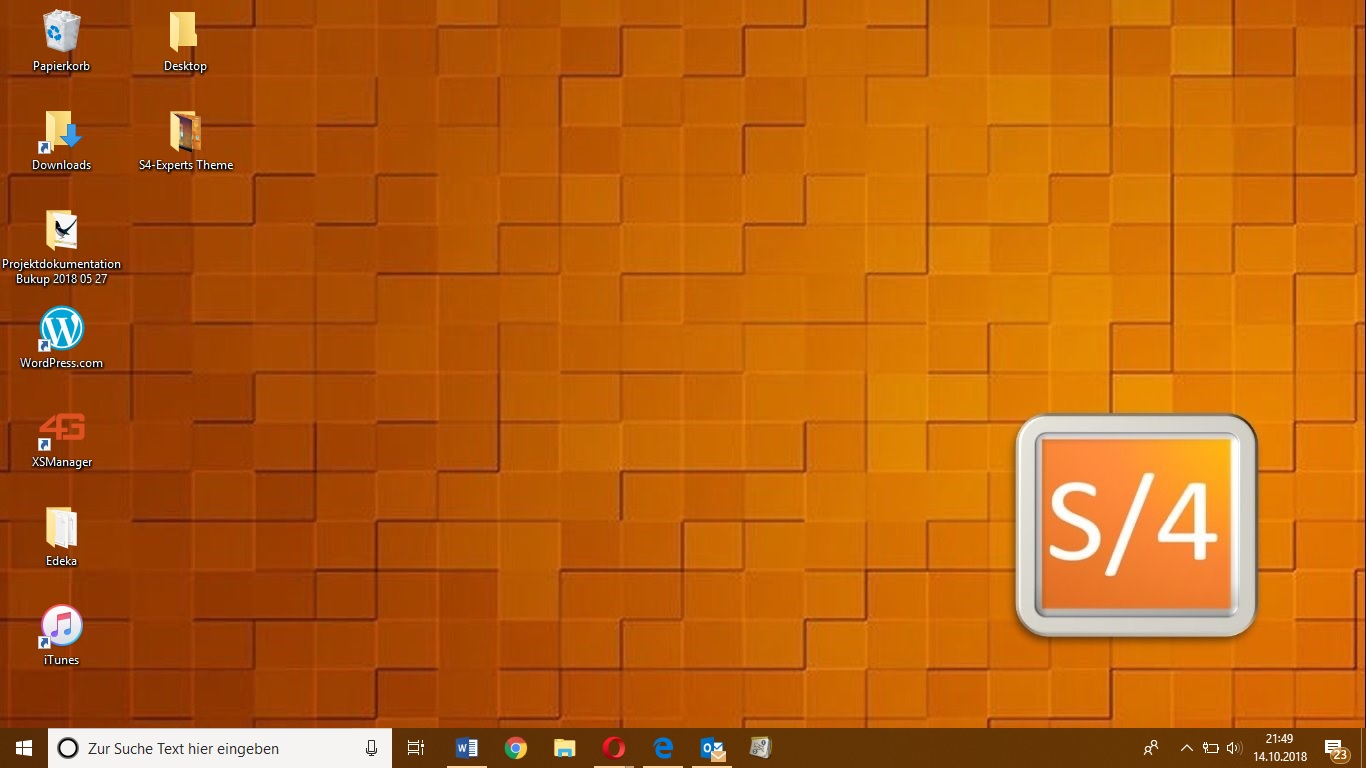Open File Explorer from the taskbar
This screenshot has width=1366, height=768.
click(565, 748)
